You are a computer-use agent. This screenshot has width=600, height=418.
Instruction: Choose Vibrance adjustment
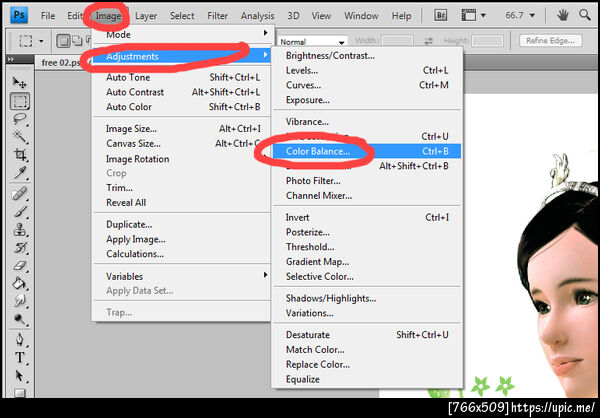(x=367, y=122)
